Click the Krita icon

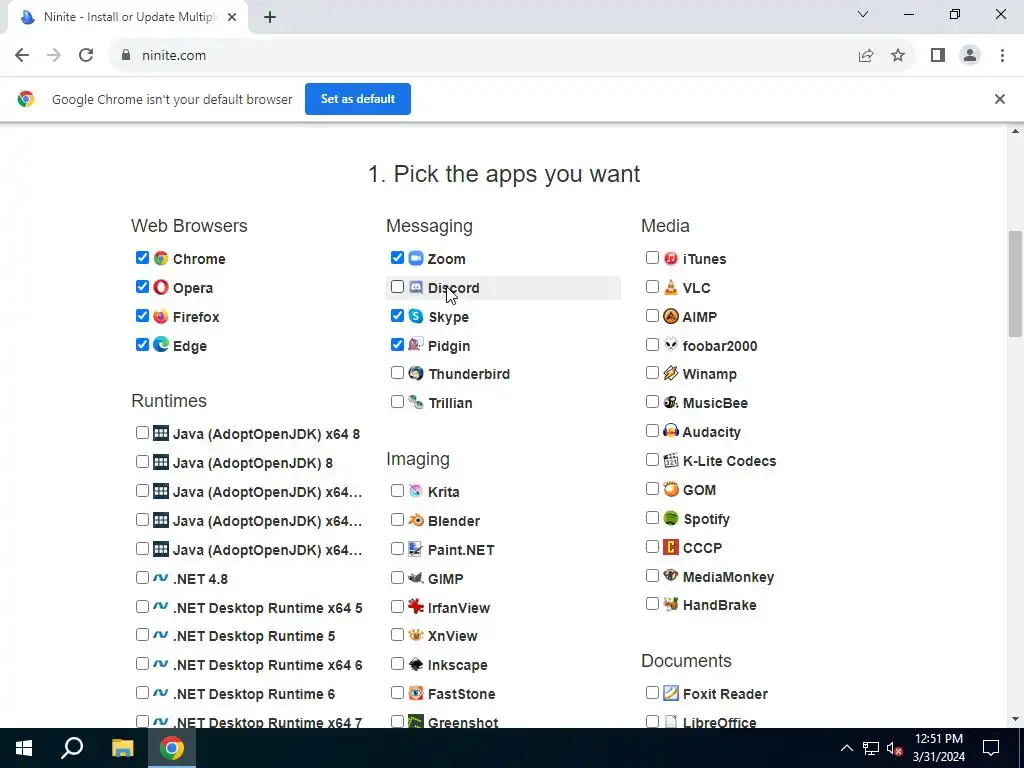click(416, 491)
